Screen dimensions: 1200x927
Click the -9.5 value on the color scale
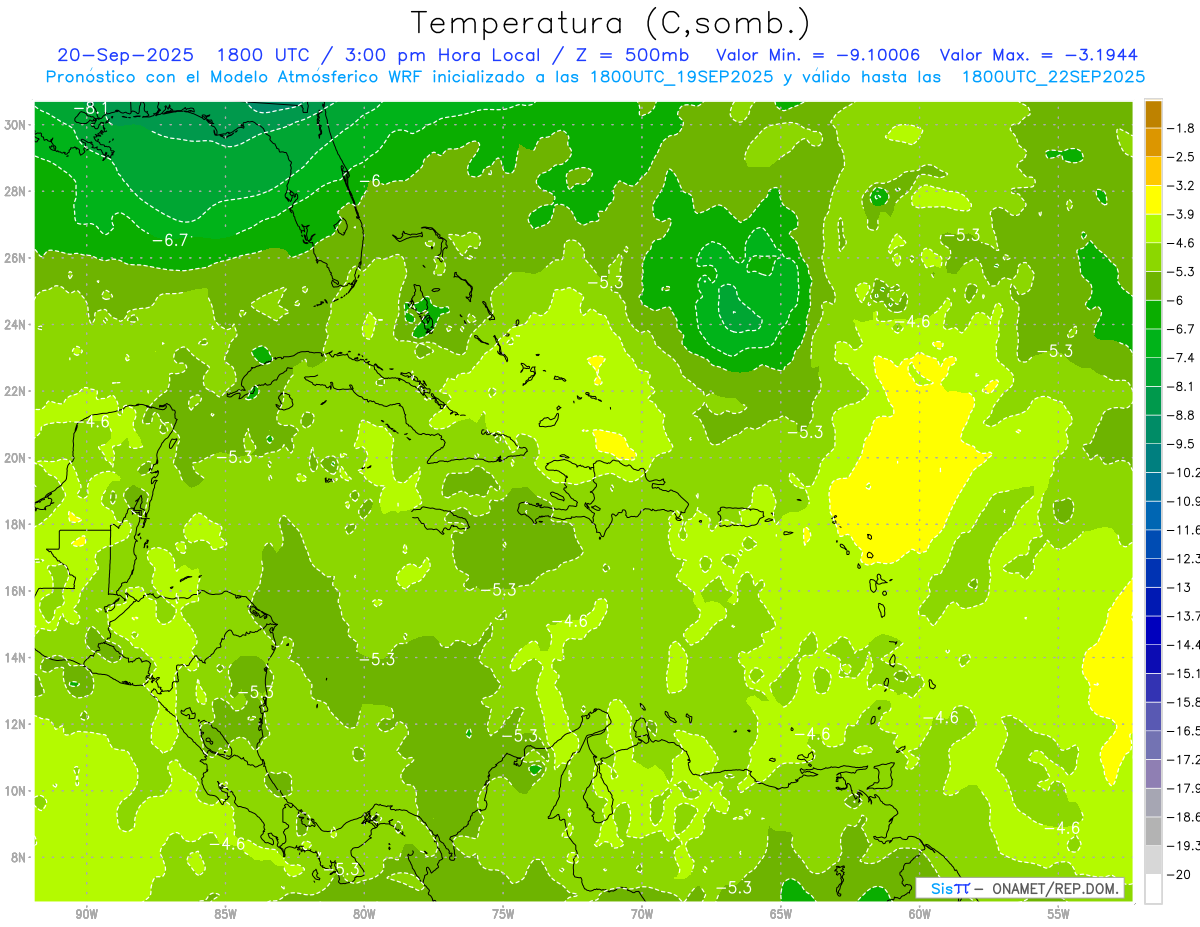point(1182,443)
